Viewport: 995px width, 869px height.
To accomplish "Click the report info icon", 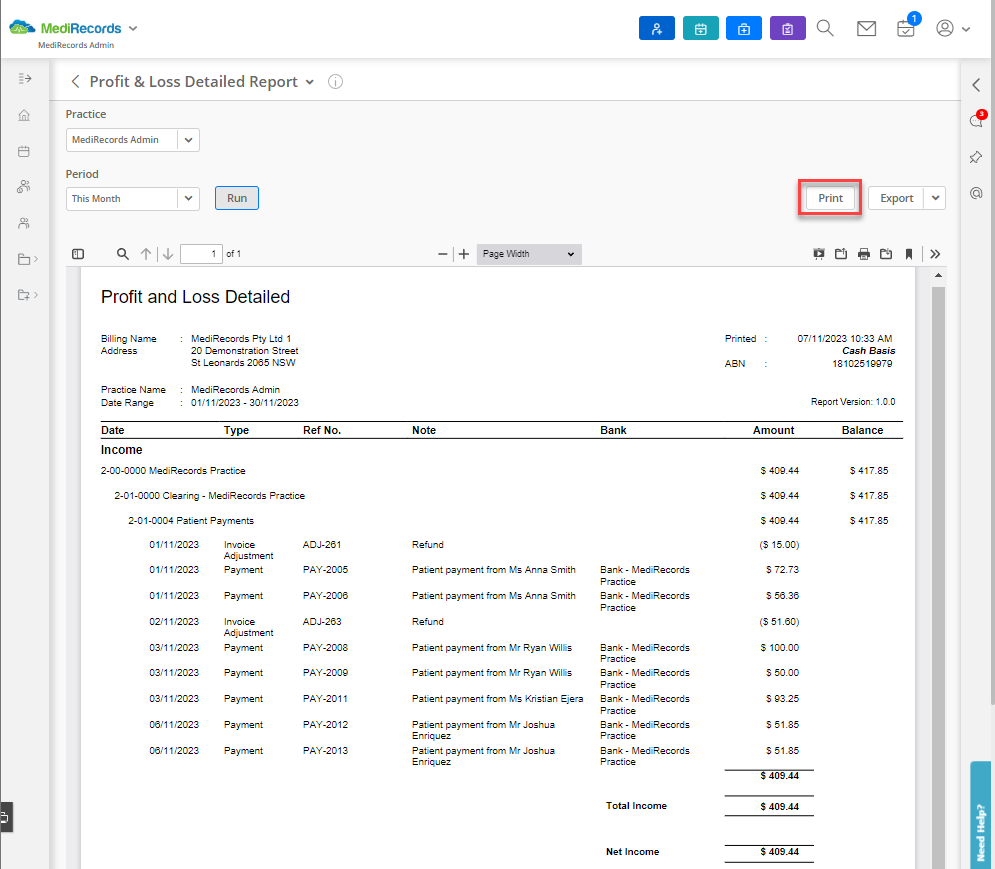I will [x=335, y=81].
